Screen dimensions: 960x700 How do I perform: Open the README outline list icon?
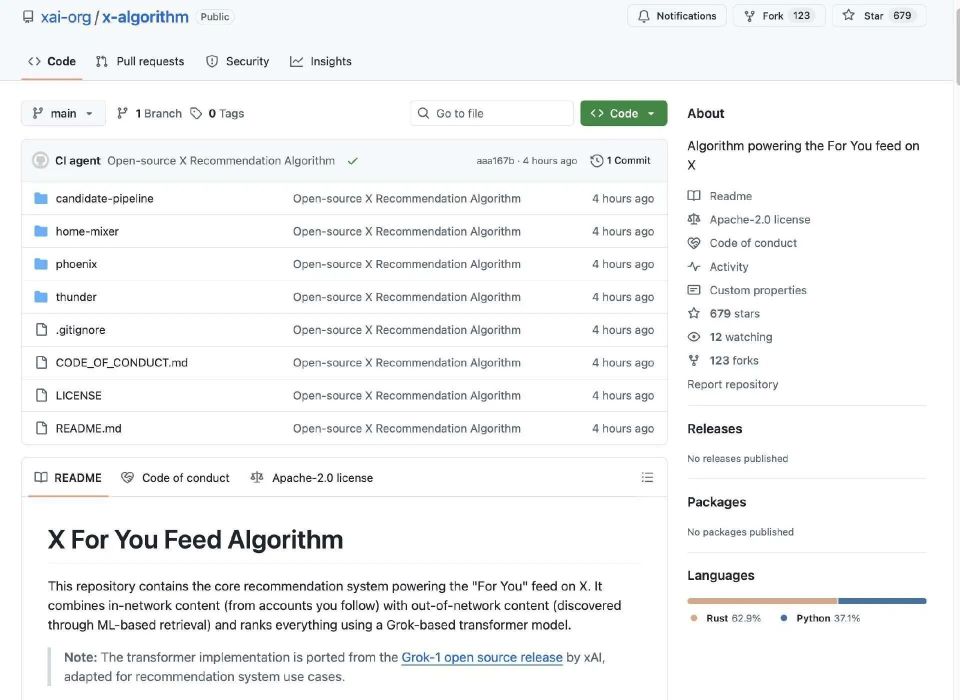[647, 478]
